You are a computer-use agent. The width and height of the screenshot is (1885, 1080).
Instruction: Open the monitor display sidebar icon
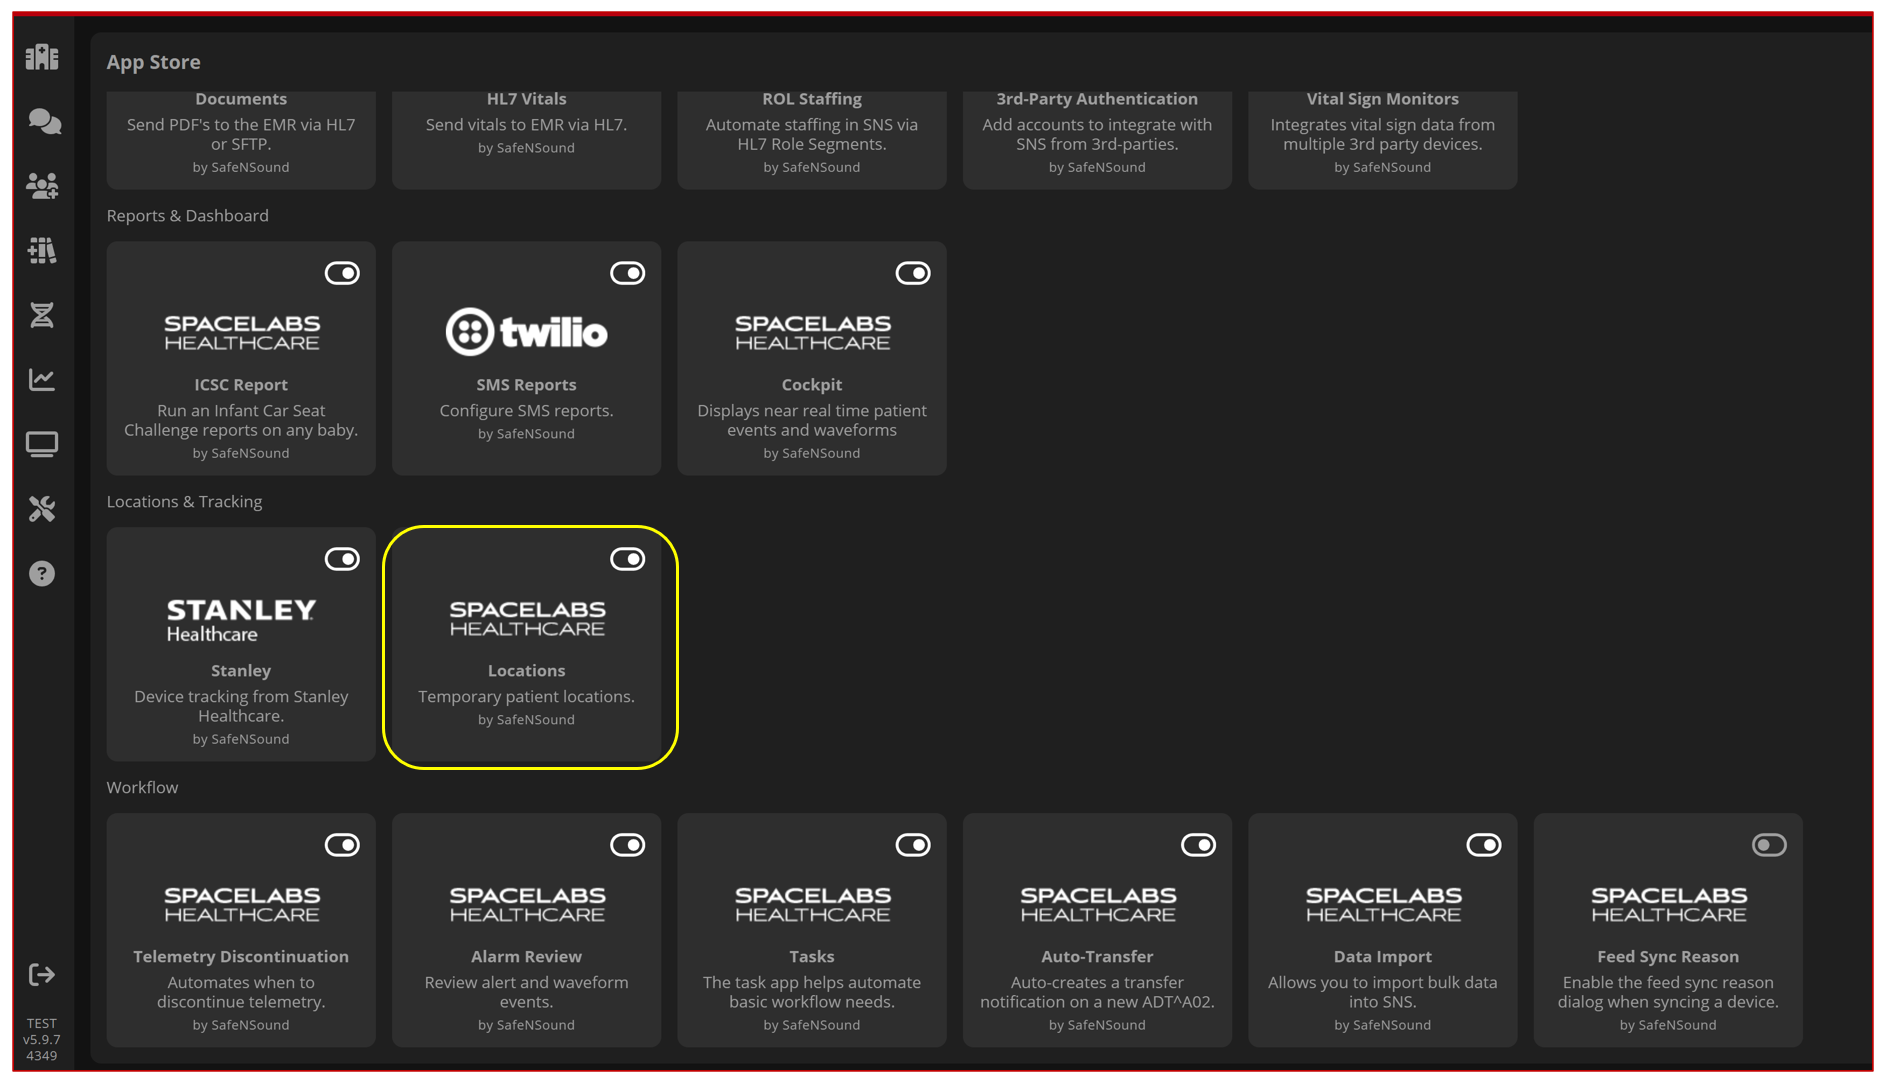(x=42, y=444)
